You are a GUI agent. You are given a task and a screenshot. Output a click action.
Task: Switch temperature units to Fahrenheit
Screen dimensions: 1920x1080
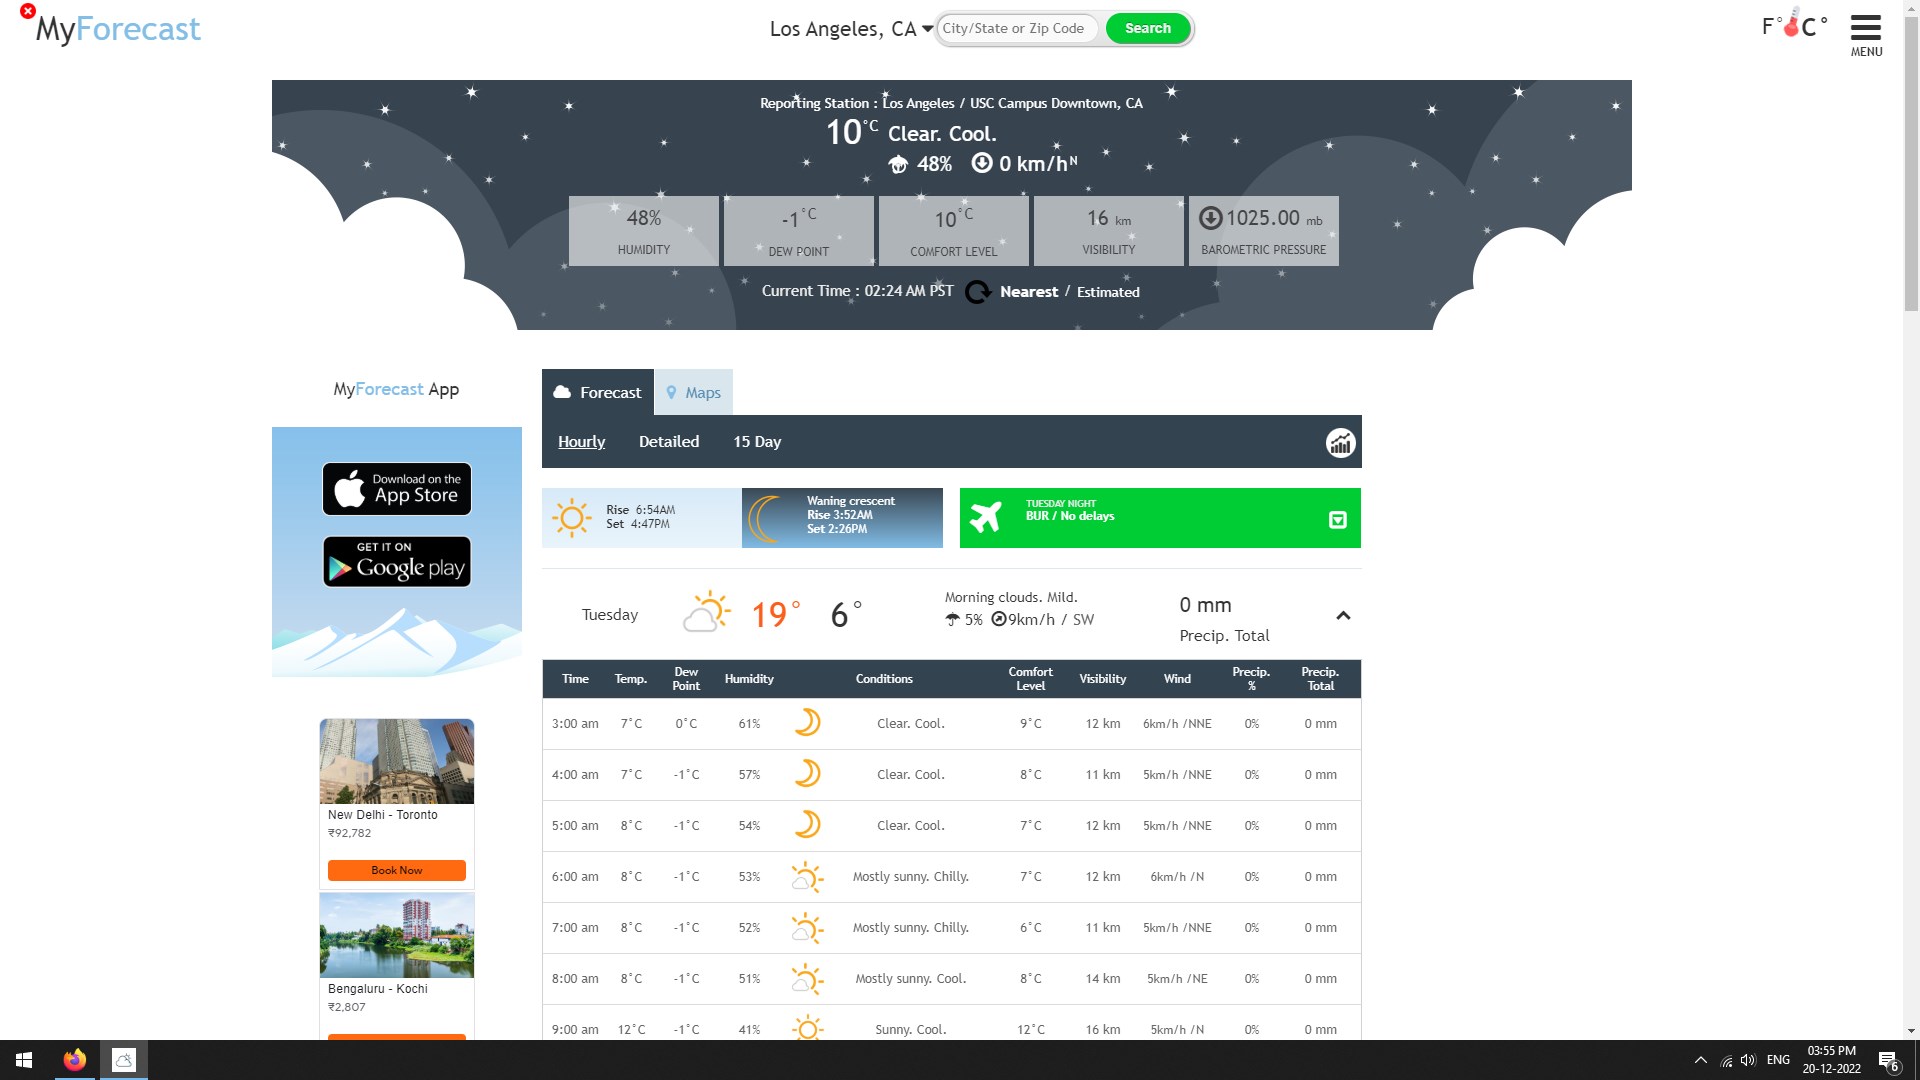(x=1767, y=26)
